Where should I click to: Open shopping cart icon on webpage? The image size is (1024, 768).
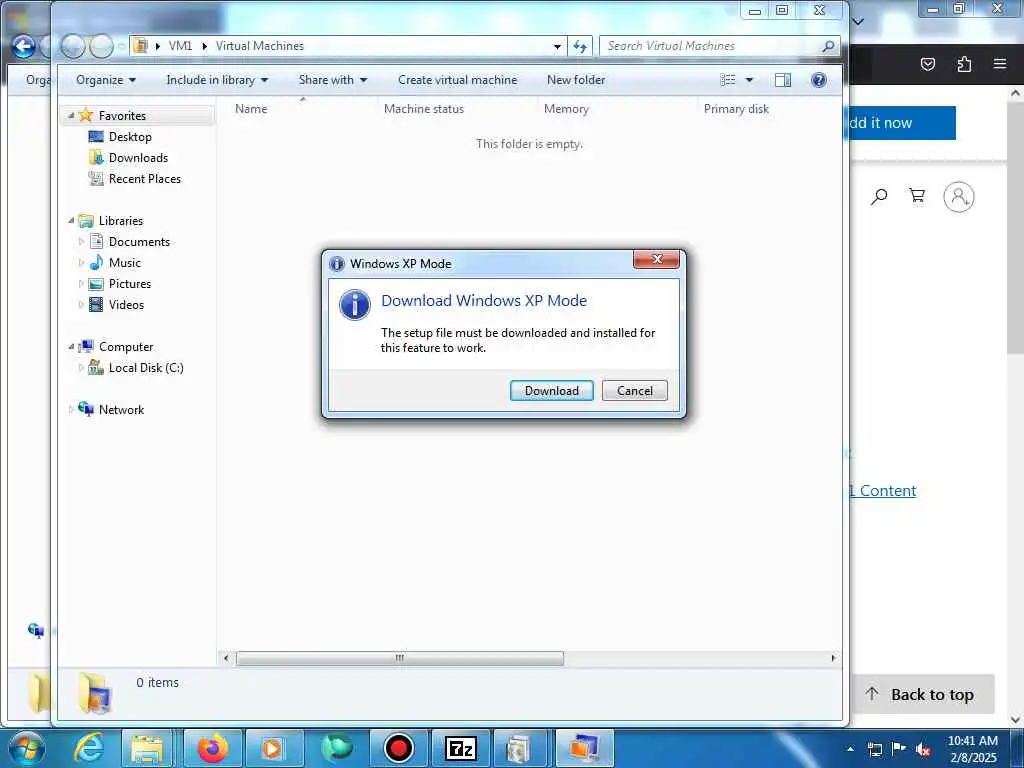(917, 195)
